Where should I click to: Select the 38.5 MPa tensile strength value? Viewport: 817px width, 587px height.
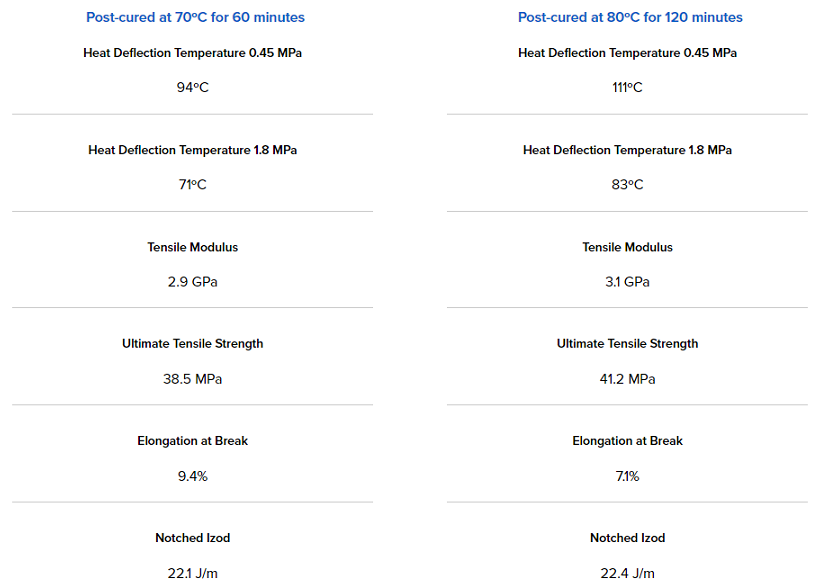tap(193, 379)
